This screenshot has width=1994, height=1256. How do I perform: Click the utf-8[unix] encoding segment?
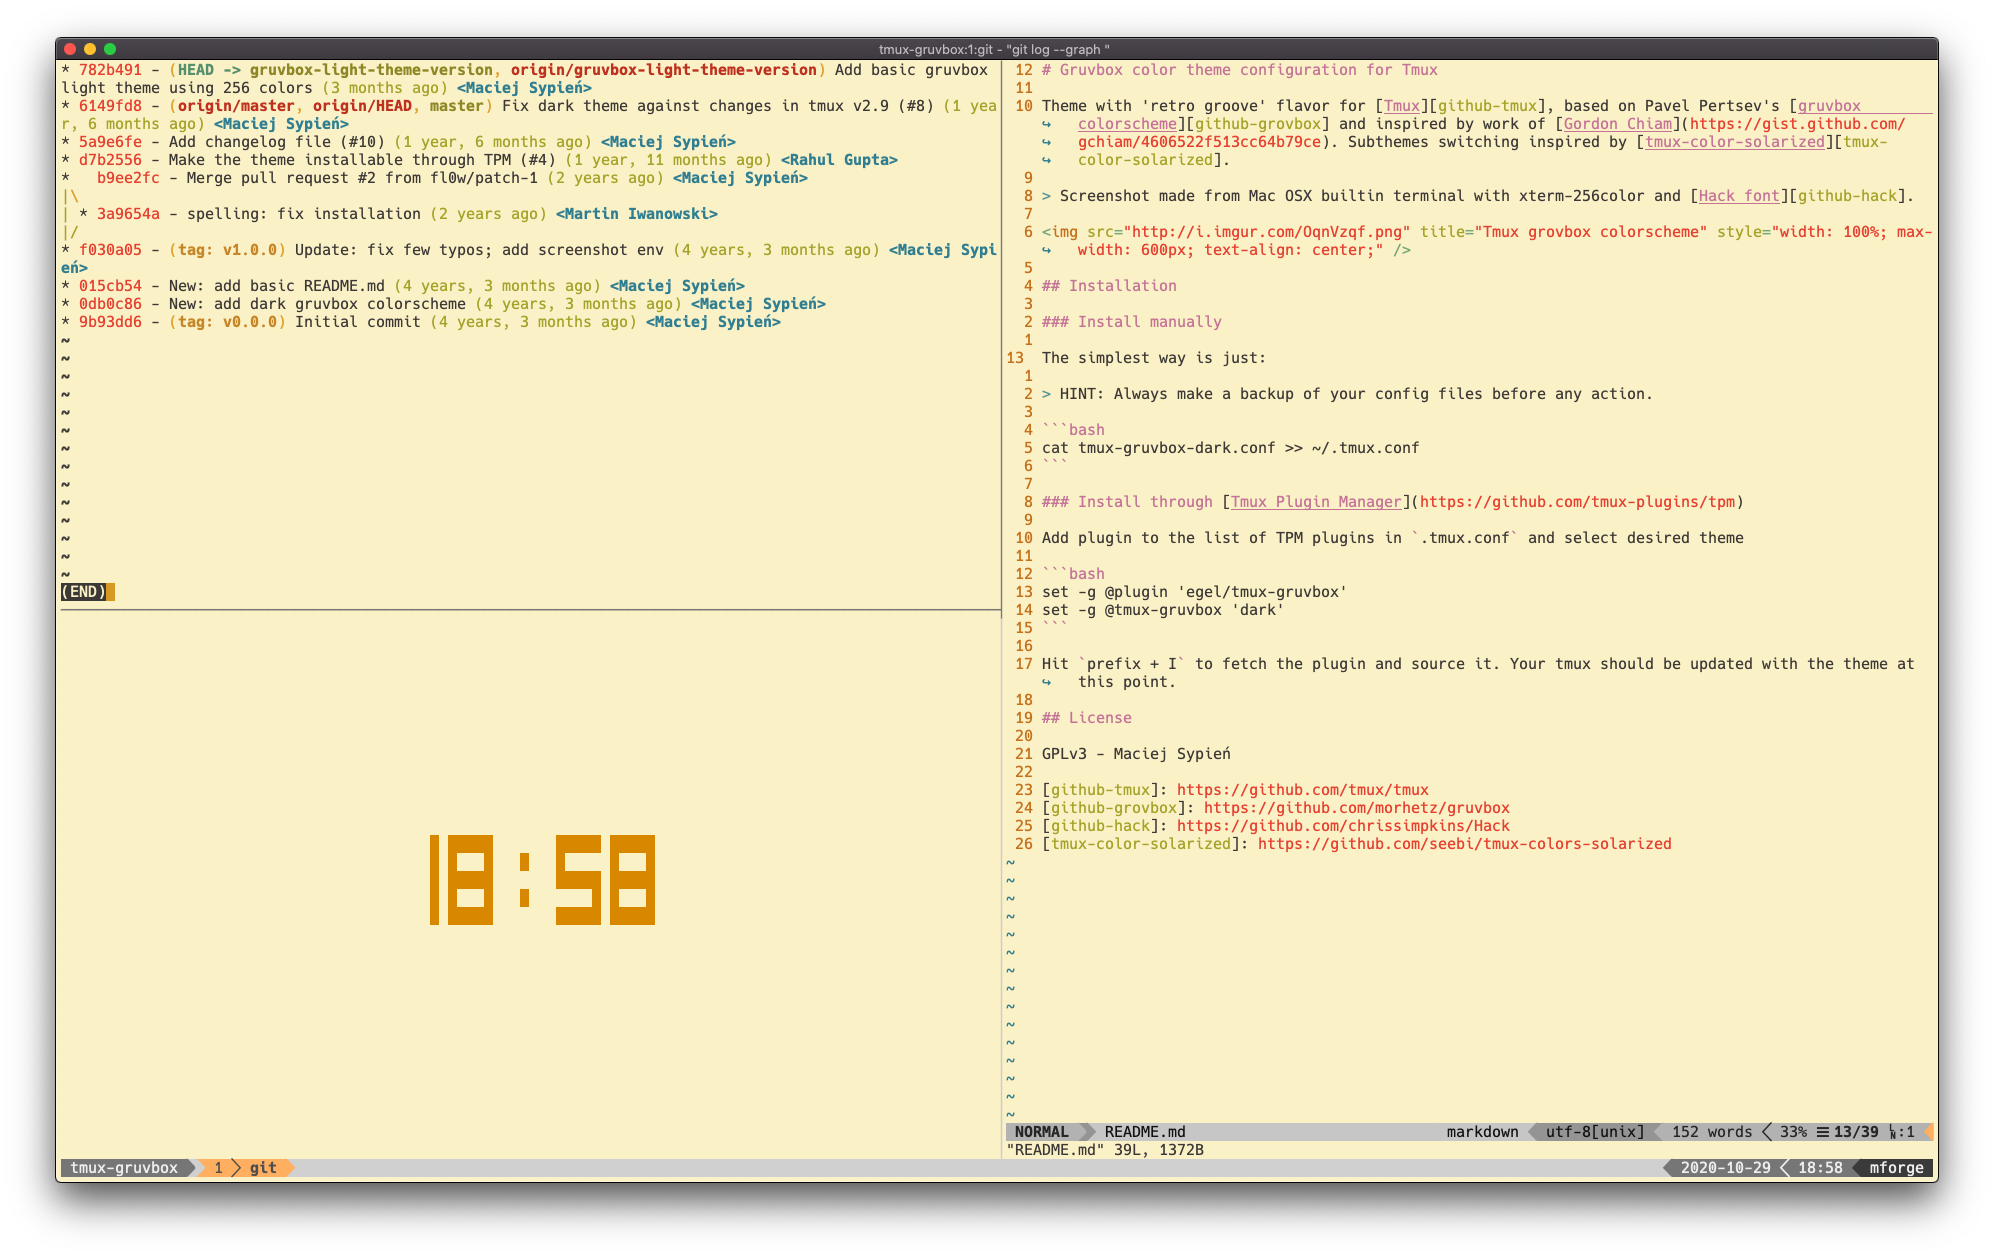(x=1594, y=1132)
